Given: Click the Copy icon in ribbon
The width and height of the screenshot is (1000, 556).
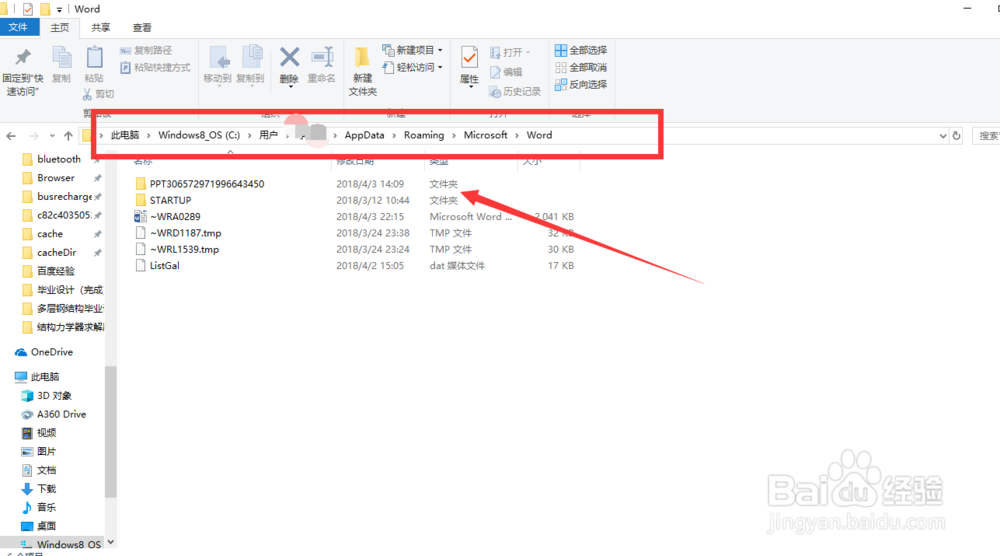Looking at the screenshot, I should click(61, 57).
